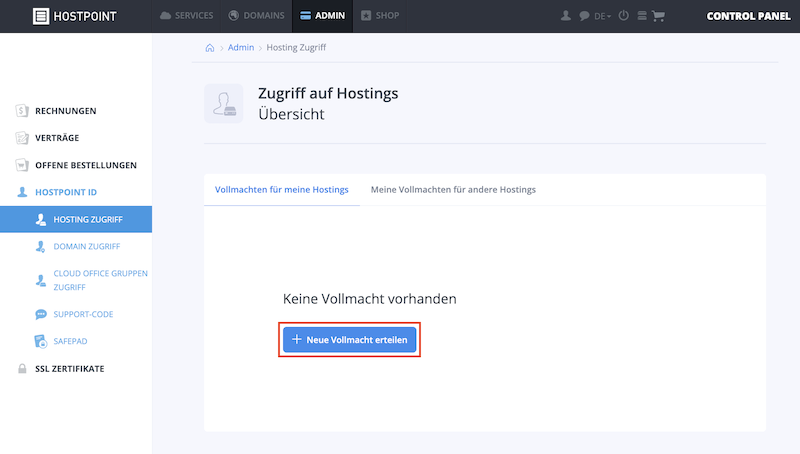This screenshot has width=800, height=454.
Task: Open the Shop menu
Action: point(380,16)
